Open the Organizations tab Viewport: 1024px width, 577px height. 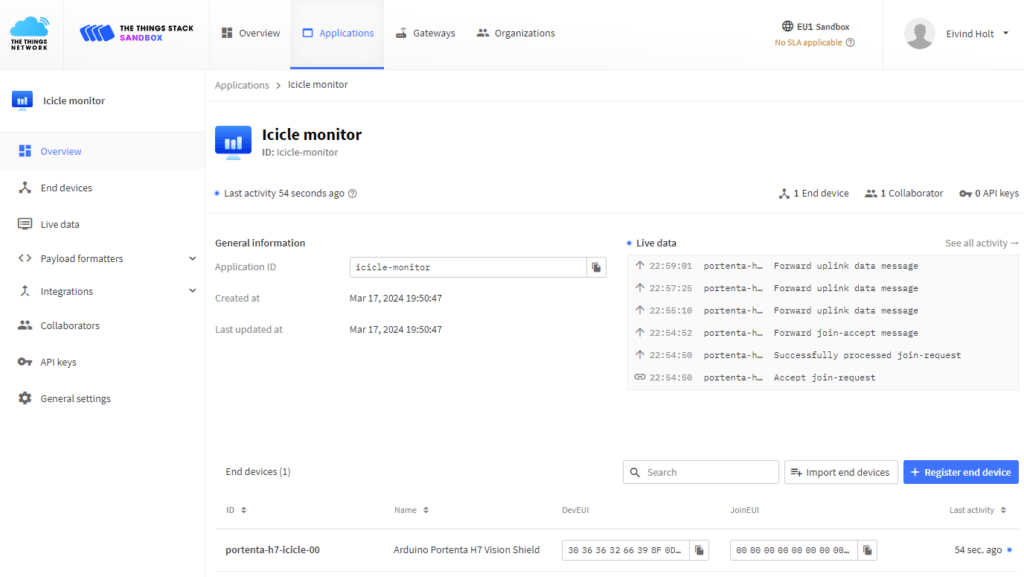pyautogui.click(x=516, y=33)
